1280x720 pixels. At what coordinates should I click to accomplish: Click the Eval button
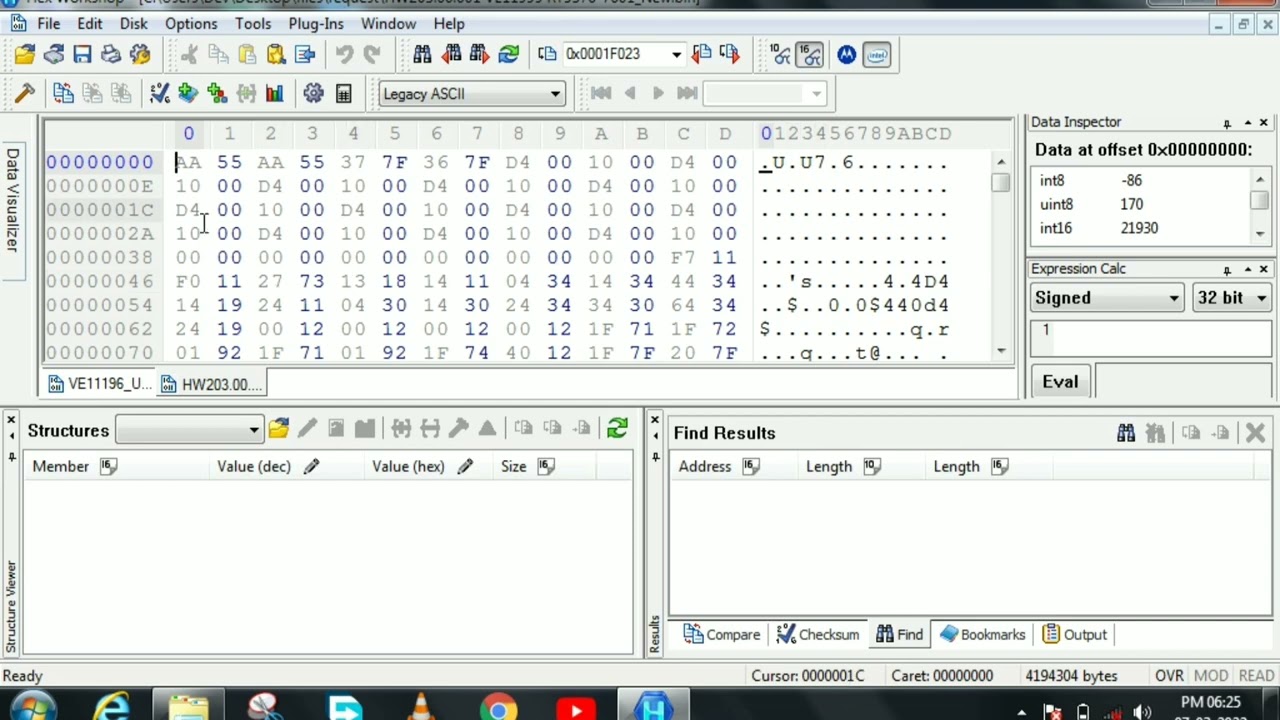pos(1060,381)
